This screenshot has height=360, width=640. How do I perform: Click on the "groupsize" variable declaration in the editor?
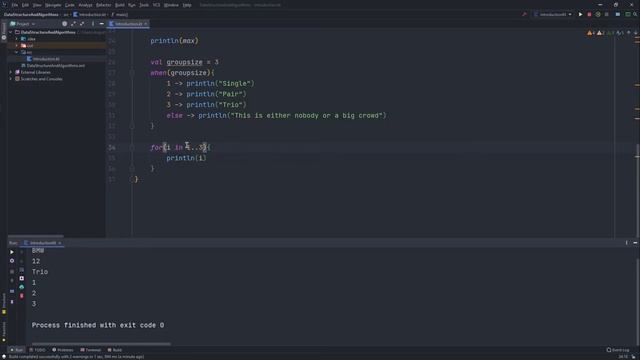click(184, 62)
